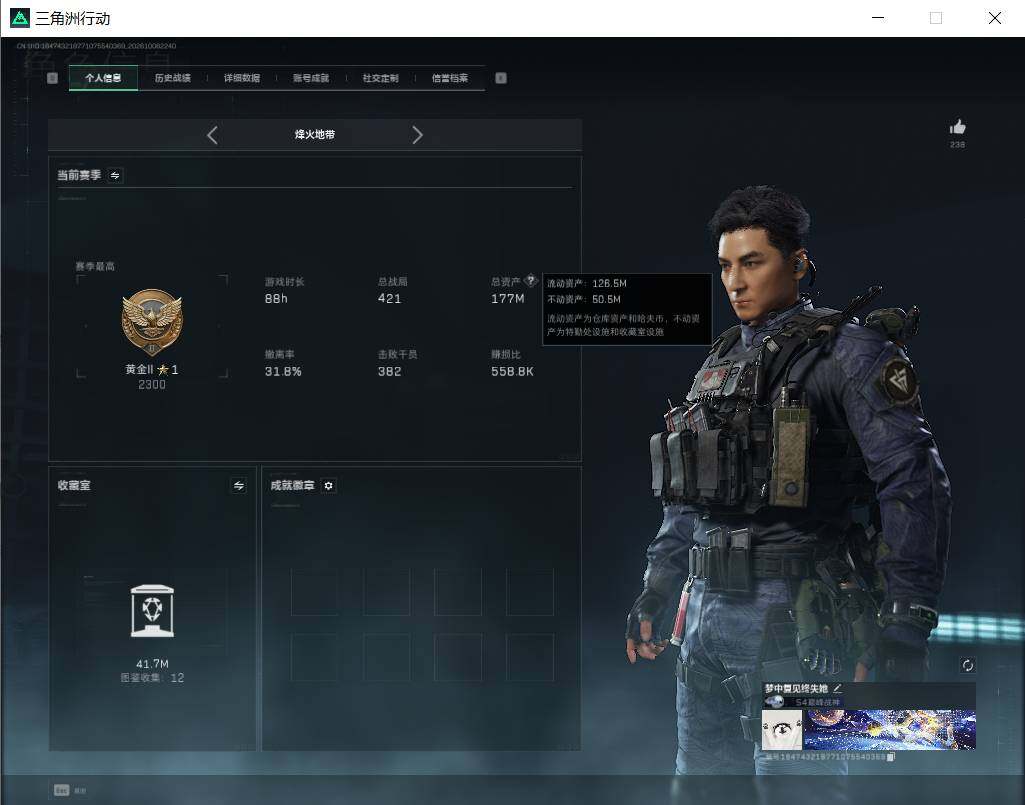Click the question mark icon next to 总资产

(531, 281)
